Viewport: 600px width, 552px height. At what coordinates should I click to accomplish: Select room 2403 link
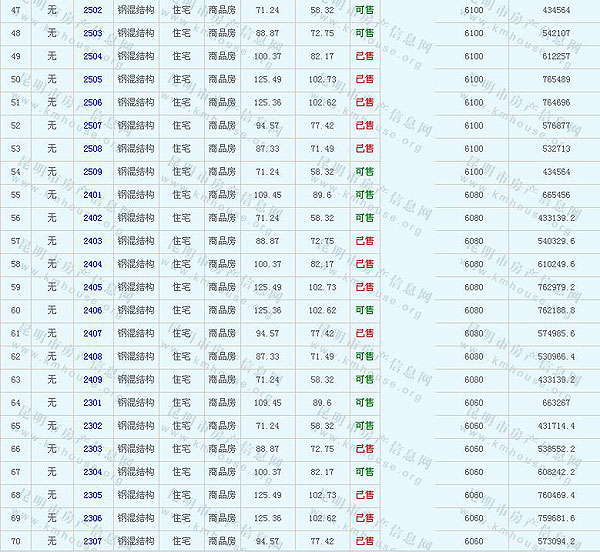[92, 241]
